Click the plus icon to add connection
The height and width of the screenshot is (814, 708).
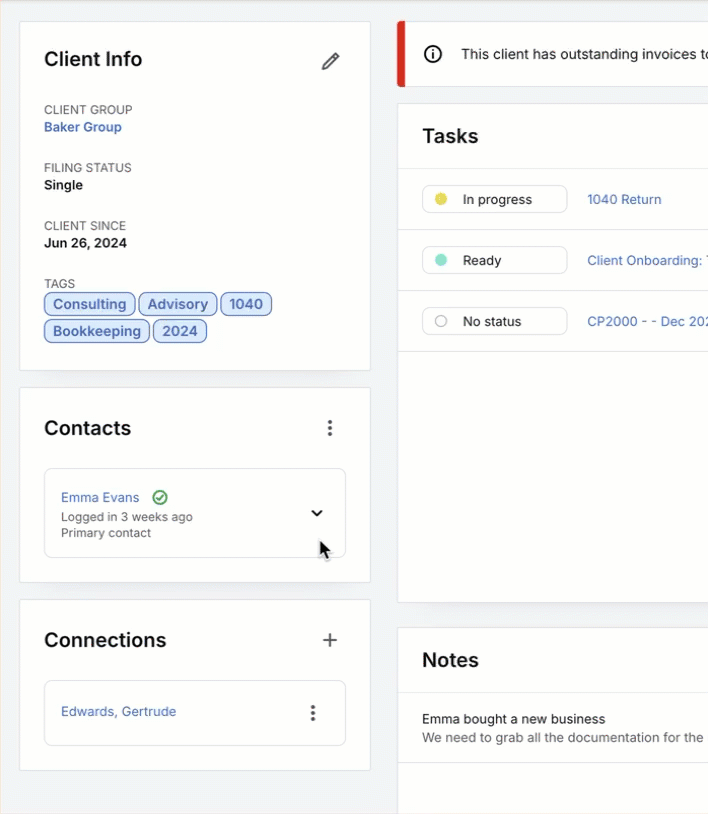tap(330, 640)
